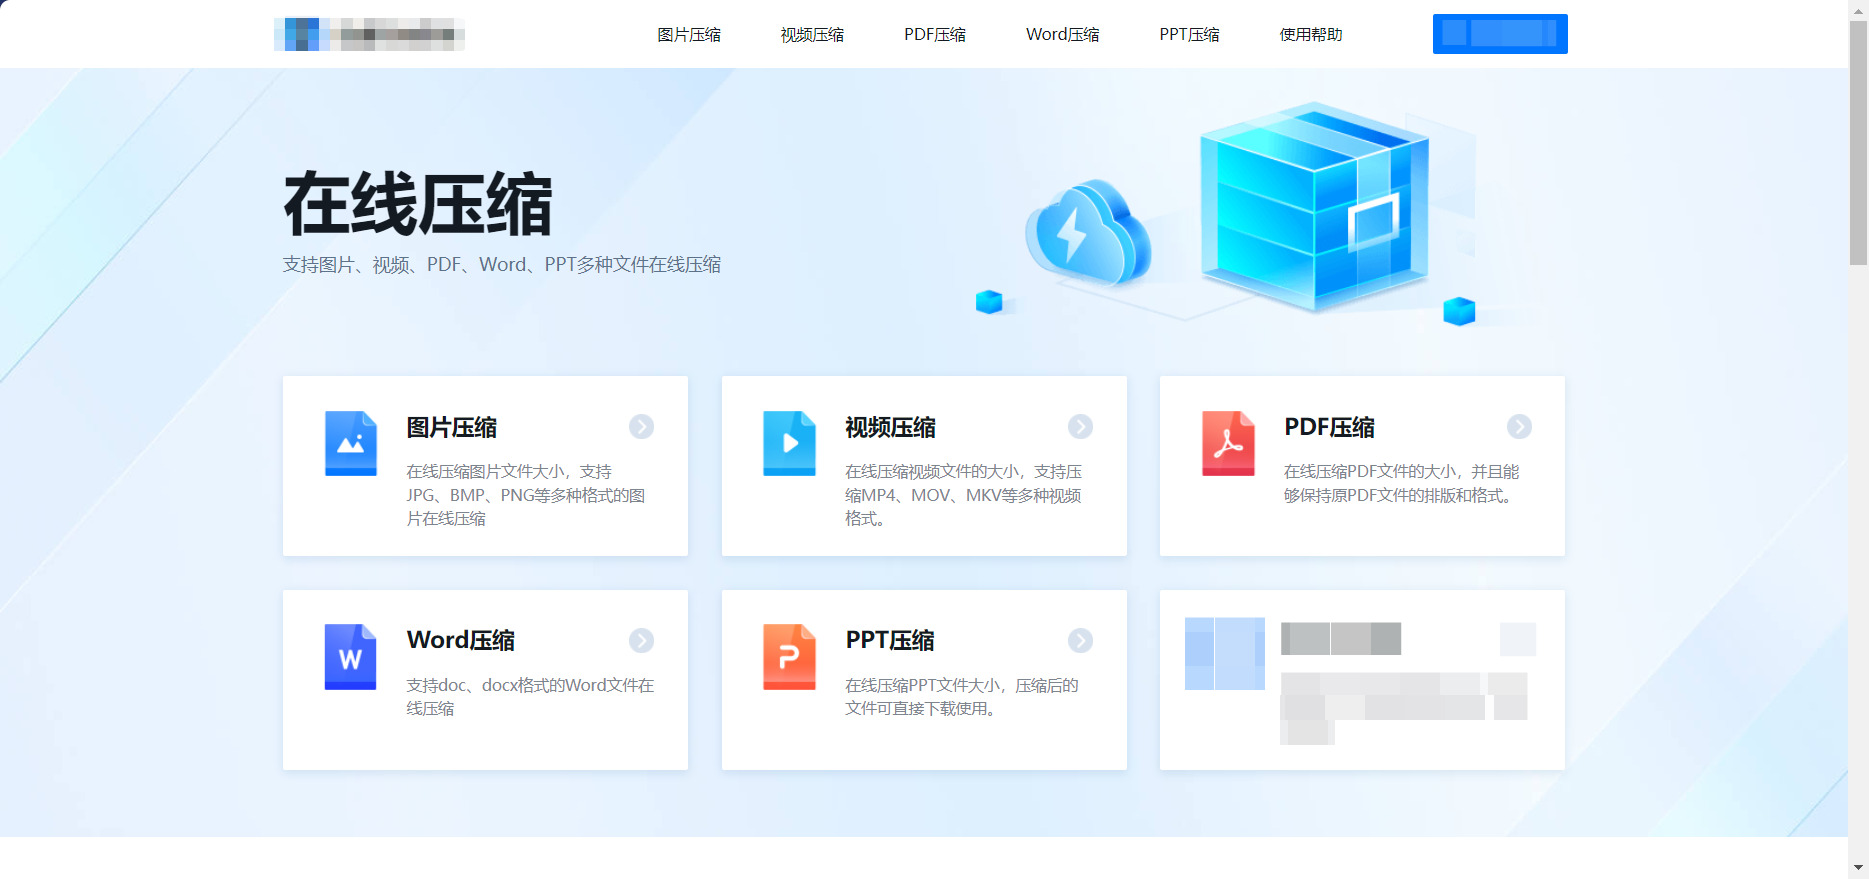Viewport: 1869px width, 879px height.
Task: Select PDF压缩 in top navigation
Action: pyautogui.click(x=935, y=35)
